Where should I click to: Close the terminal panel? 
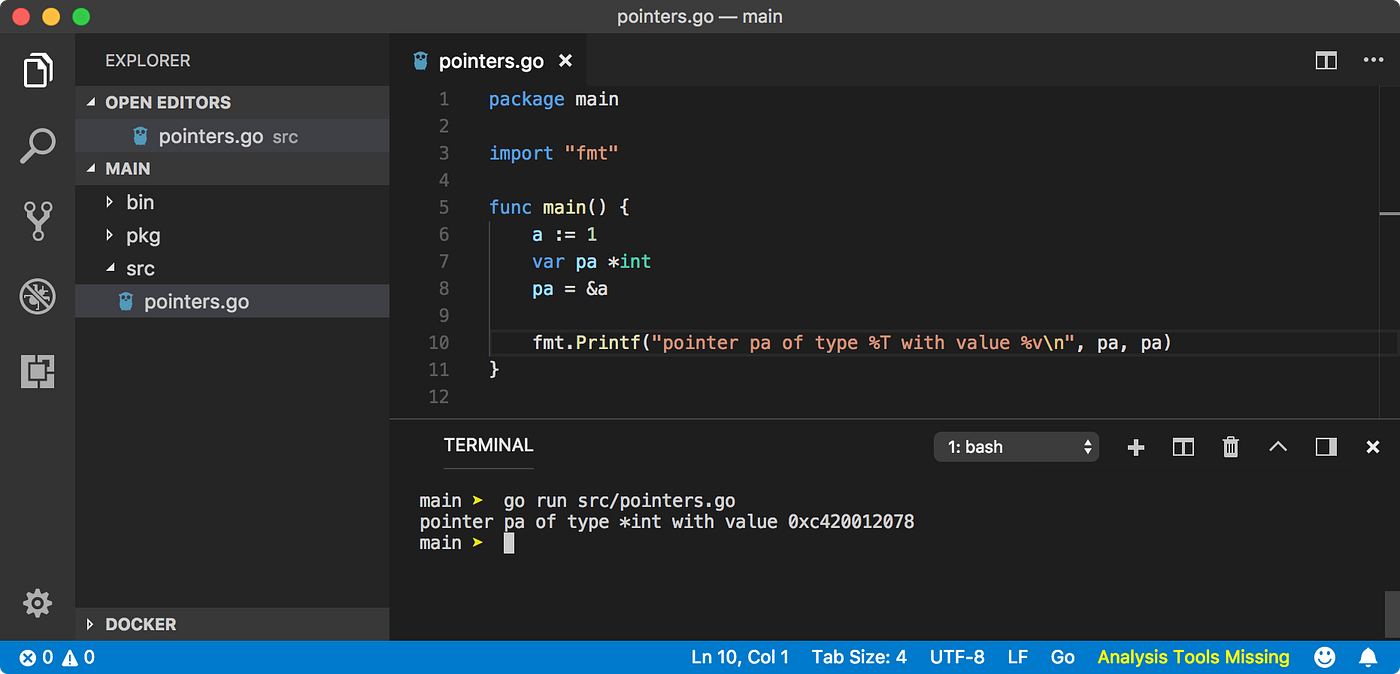[1373, 447]
